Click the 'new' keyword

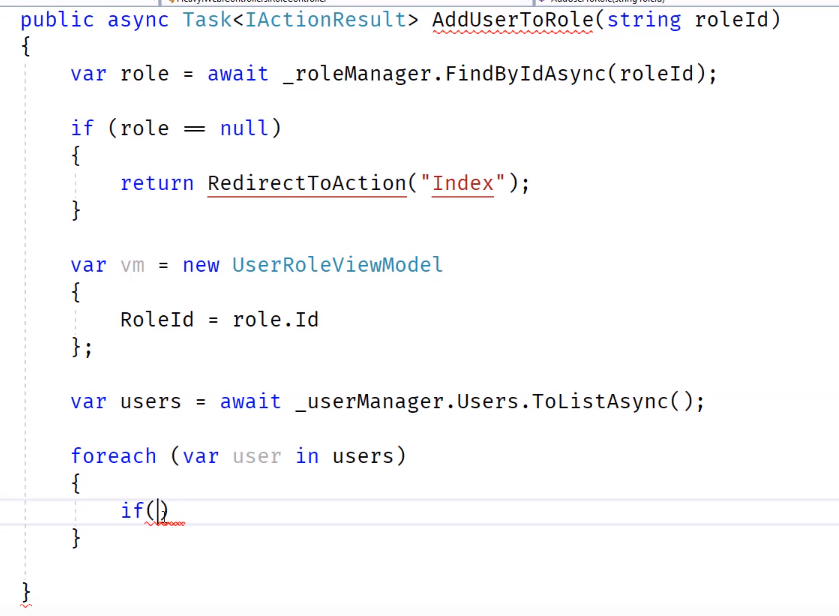click(201, 265)
